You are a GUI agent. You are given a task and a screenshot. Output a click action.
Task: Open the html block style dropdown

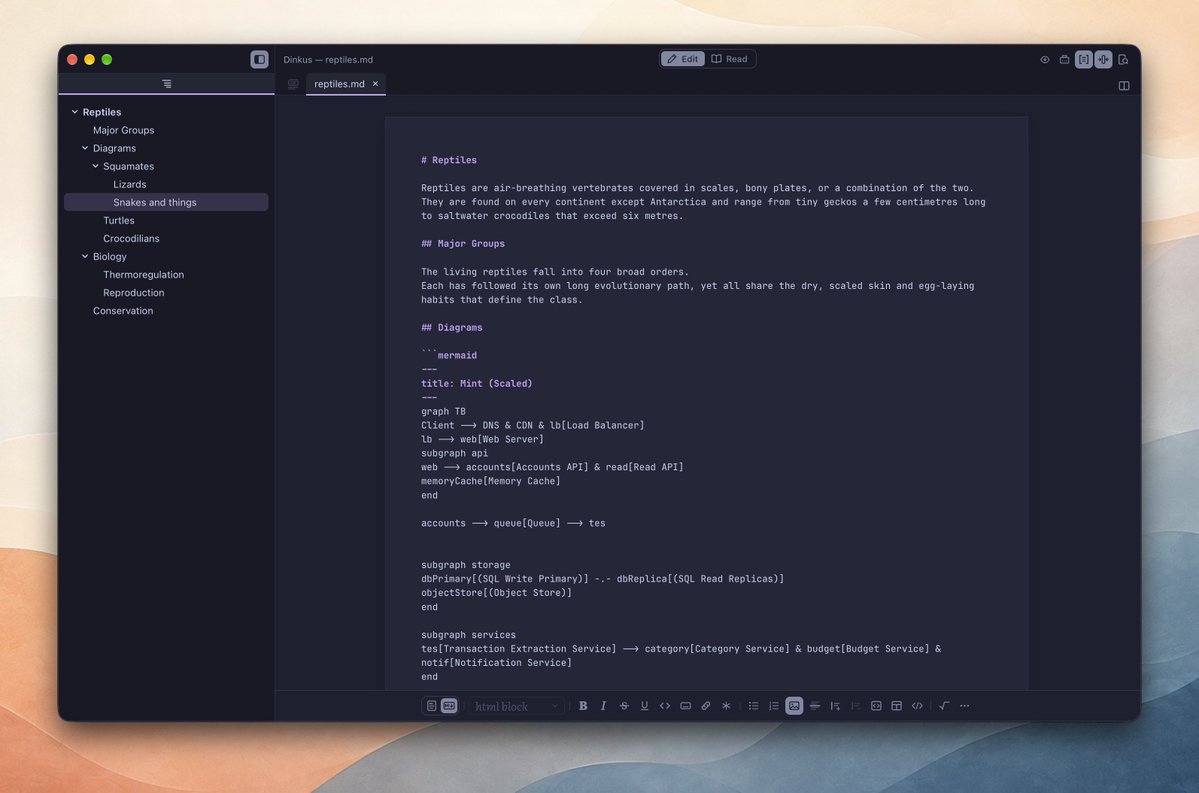tap(516, 707)
